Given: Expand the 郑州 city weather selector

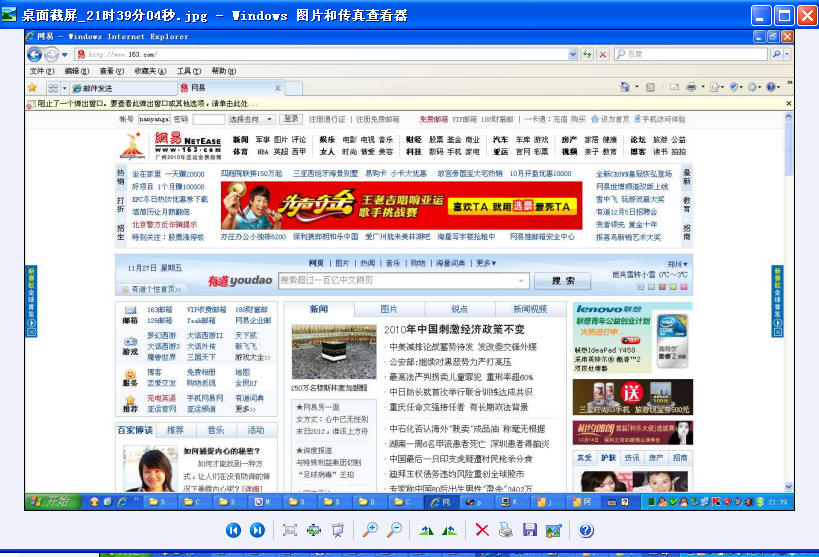Looking at the screenshot, I should [677, 264].
